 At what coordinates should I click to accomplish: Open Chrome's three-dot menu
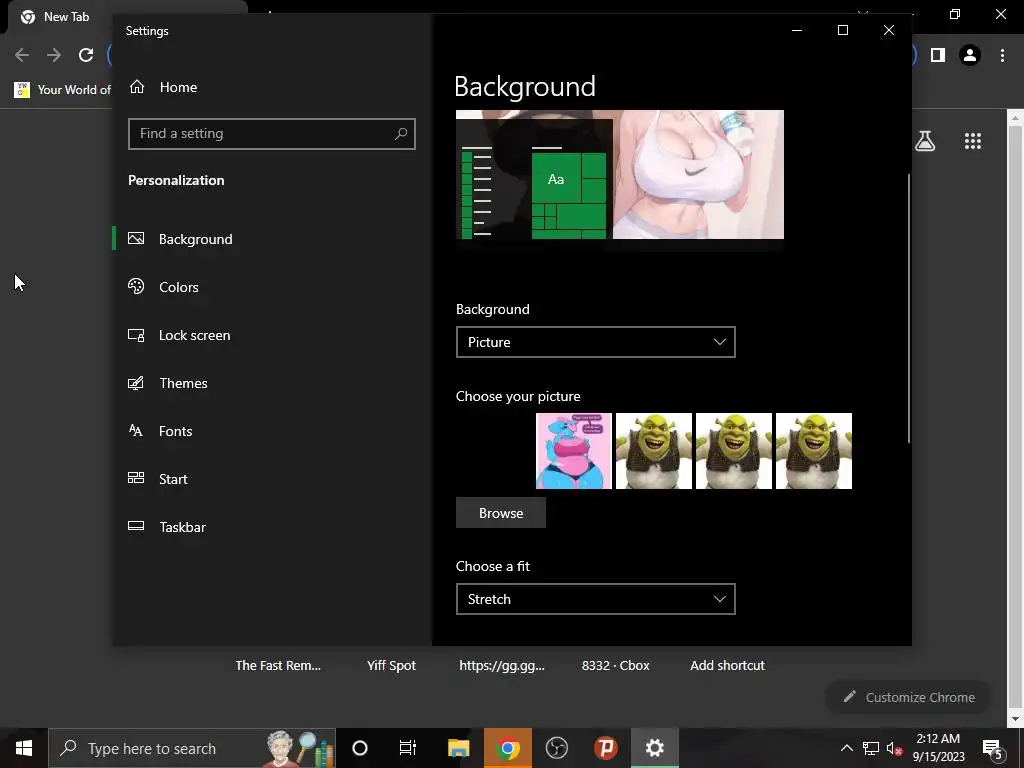tap(1002, 56)
